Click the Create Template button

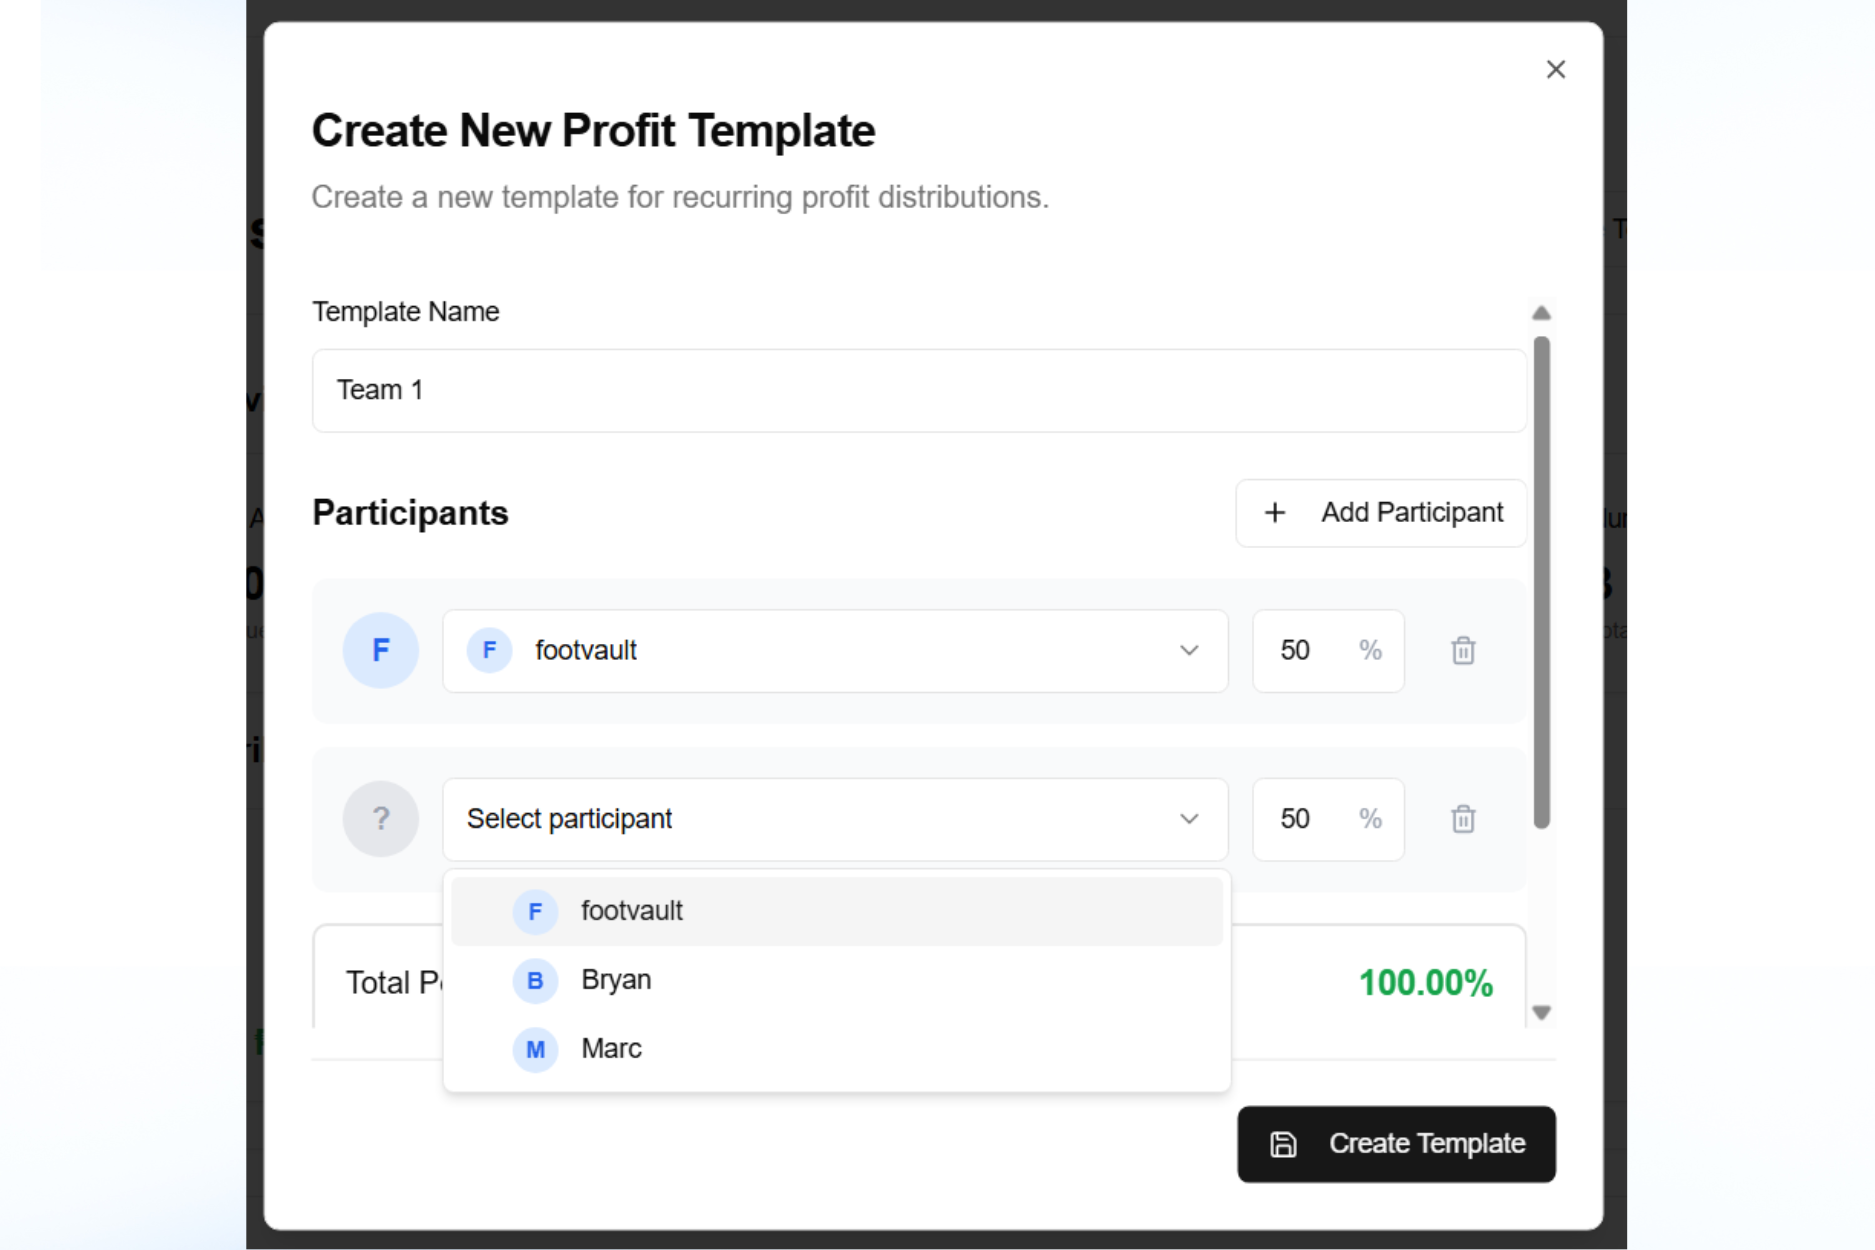(x=1396, y=1143)
